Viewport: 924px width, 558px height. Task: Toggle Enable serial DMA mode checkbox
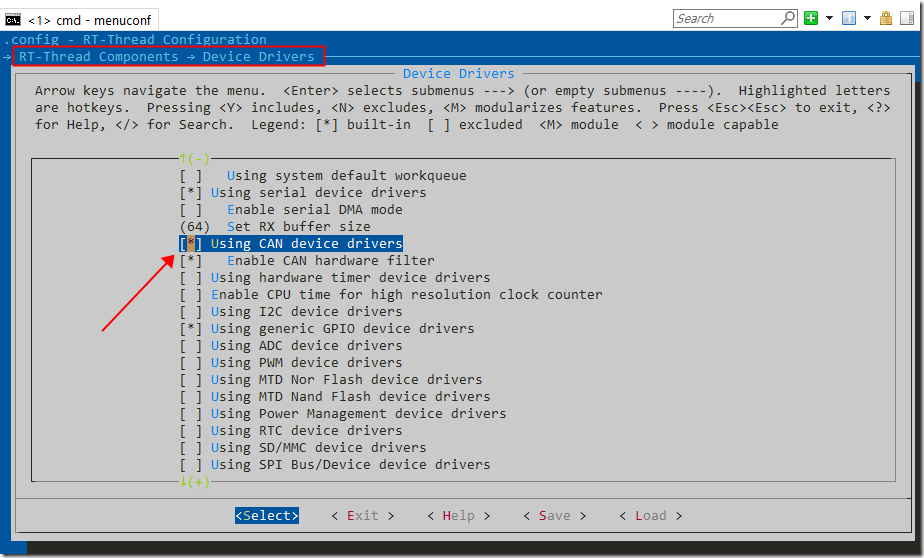pos(190,210)
